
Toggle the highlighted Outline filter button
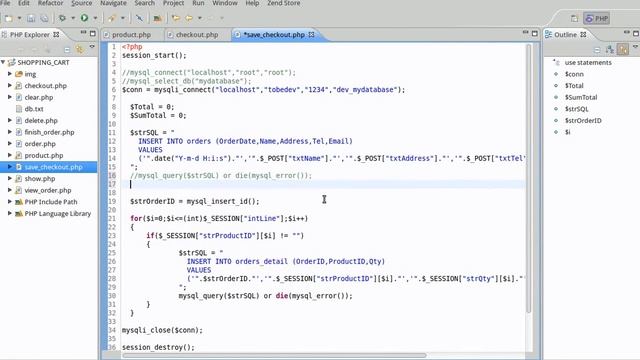point(623,49)
